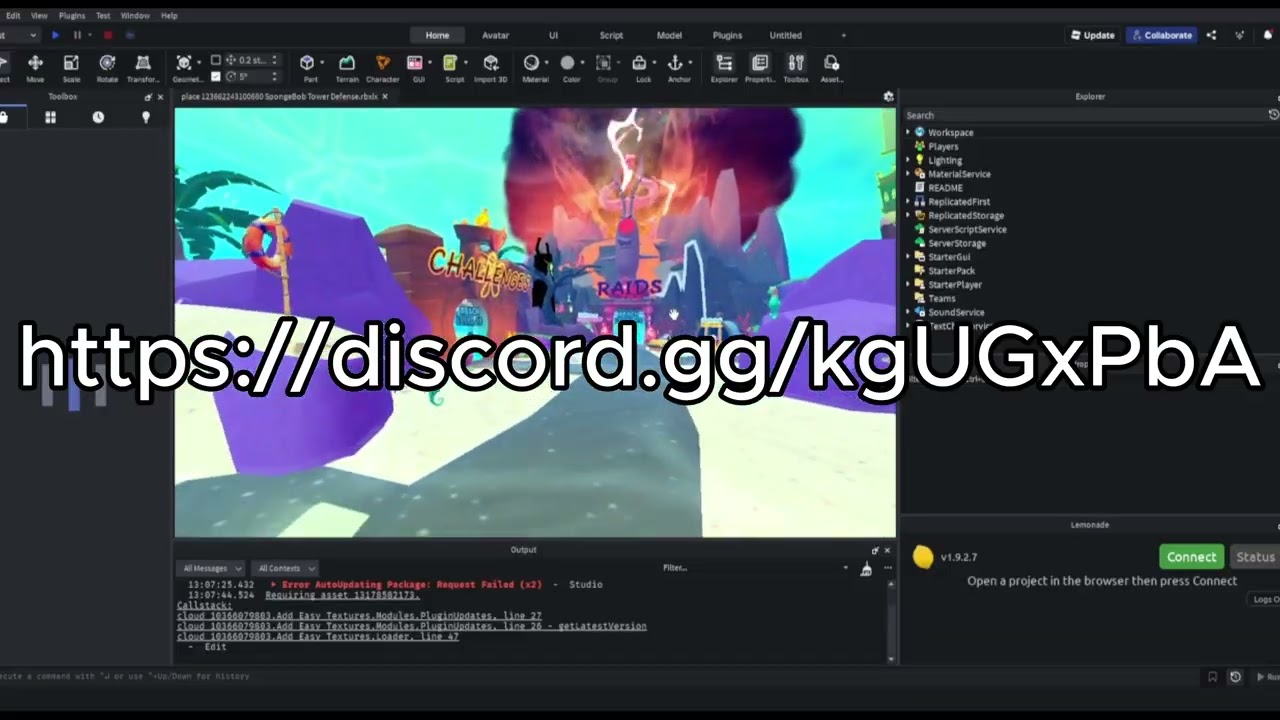The height and width of the screenshot is (720, 1280).
Task: Click the share icon next to Collaborate
Action: coord(1211,35)
